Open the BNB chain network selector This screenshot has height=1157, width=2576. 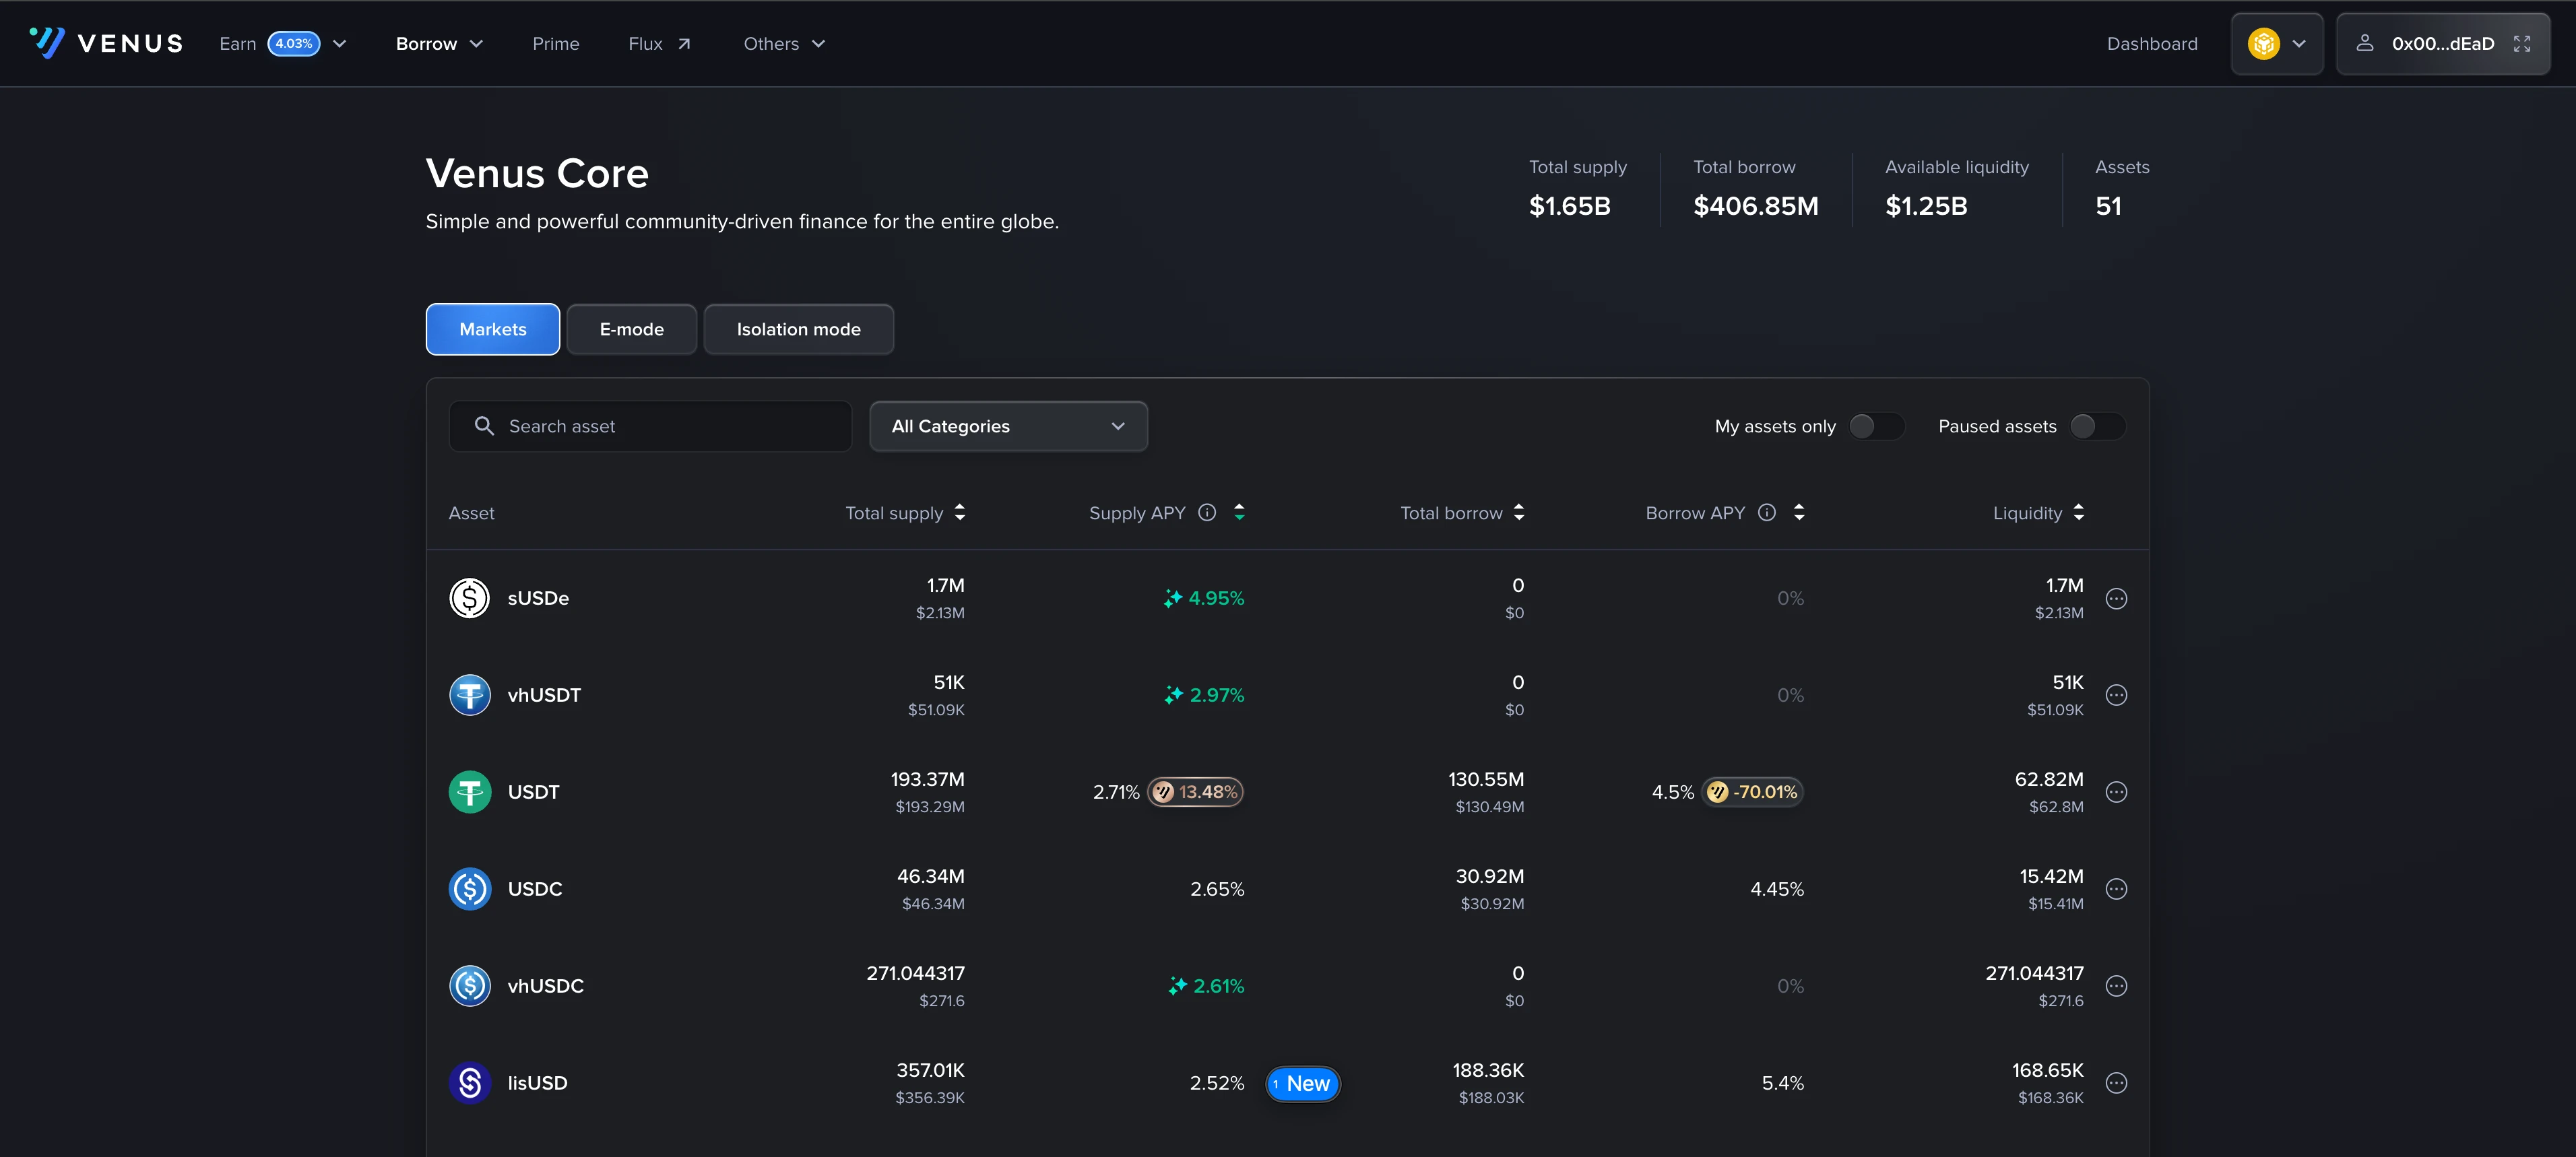pyautogui.click(x=2276, y=43)
